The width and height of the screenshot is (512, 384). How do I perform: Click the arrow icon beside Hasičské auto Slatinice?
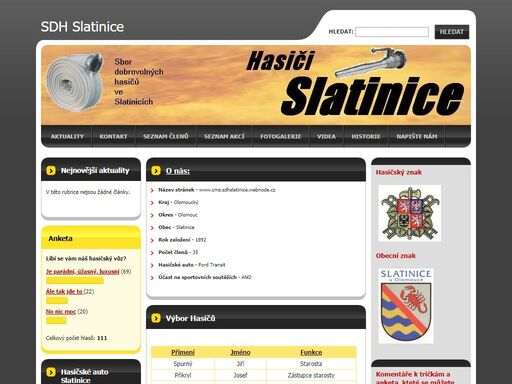click(51, 372)
